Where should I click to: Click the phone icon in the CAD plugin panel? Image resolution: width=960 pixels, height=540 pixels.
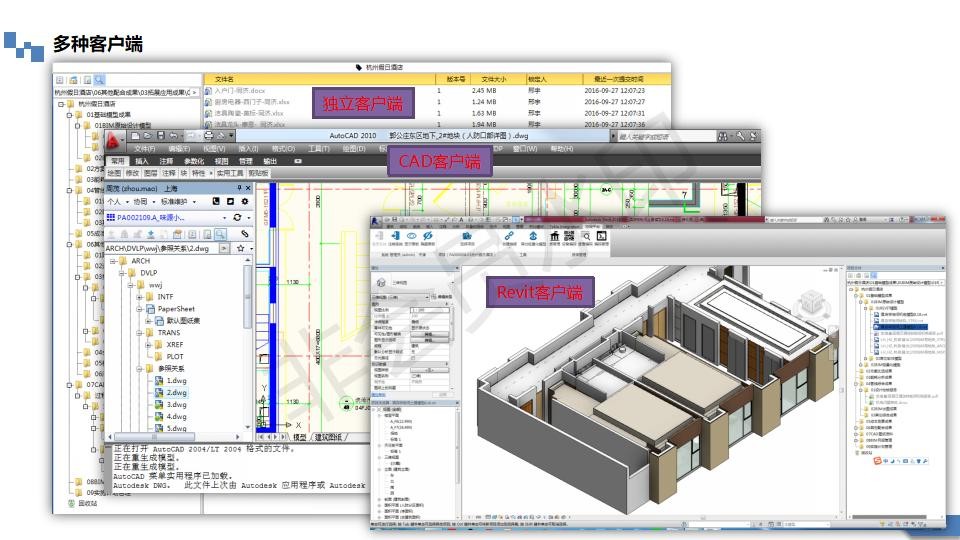click(216, 201)
